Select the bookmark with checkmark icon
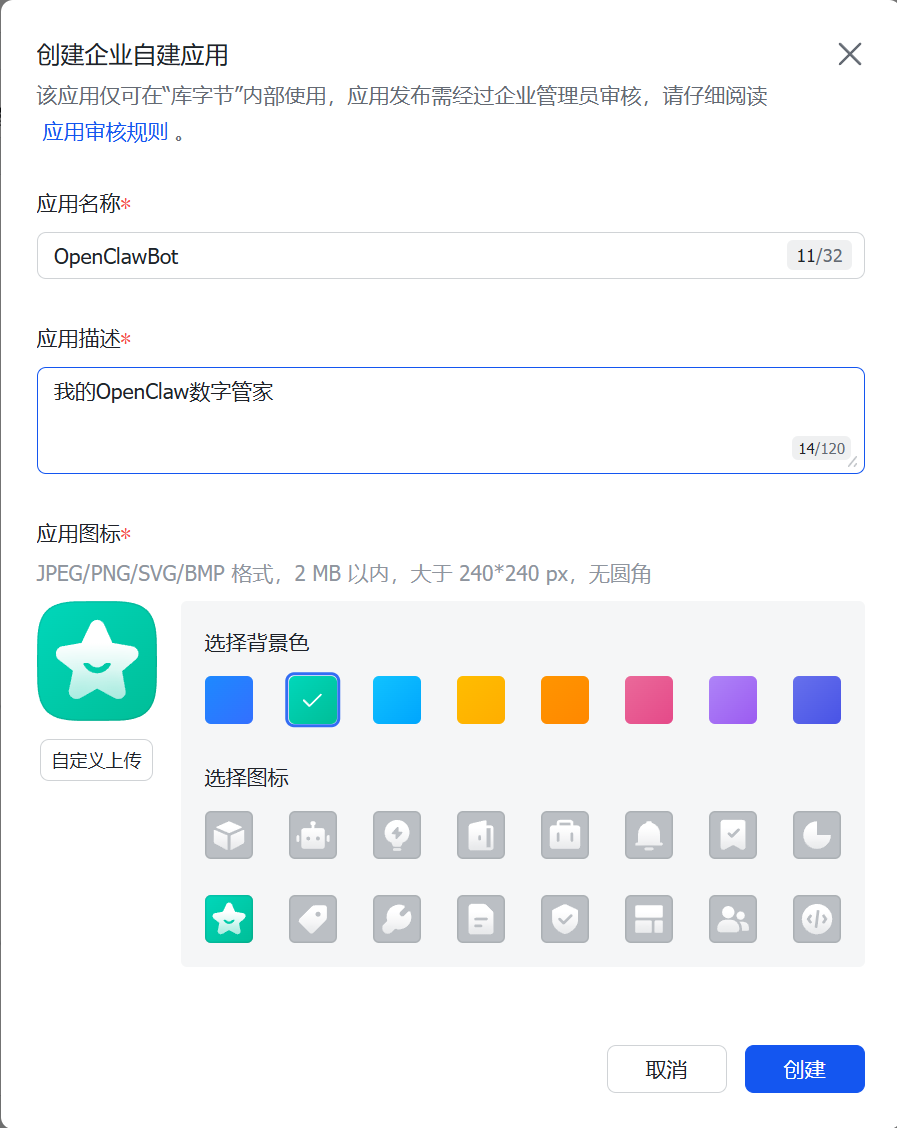The width and height of the screenshot is (897, 1128). (x=733, y=835)
